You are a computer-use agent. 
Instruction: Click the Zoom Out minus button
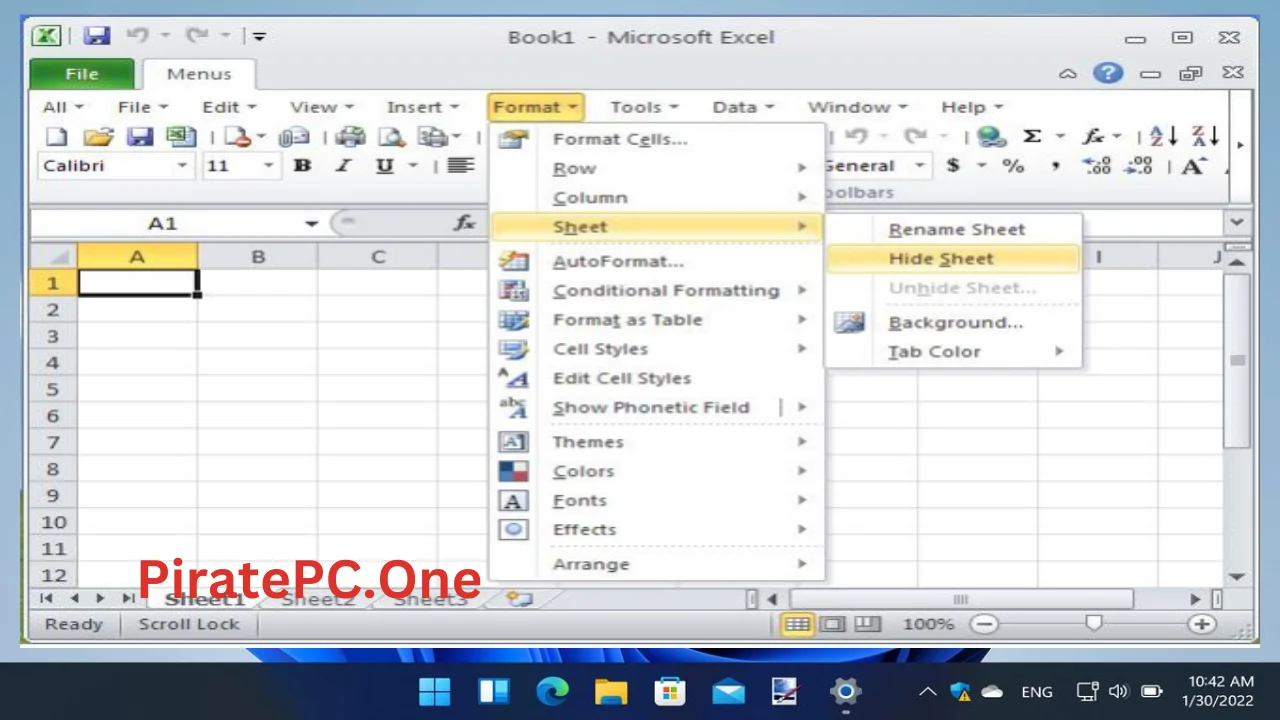[x=985, y=624]
